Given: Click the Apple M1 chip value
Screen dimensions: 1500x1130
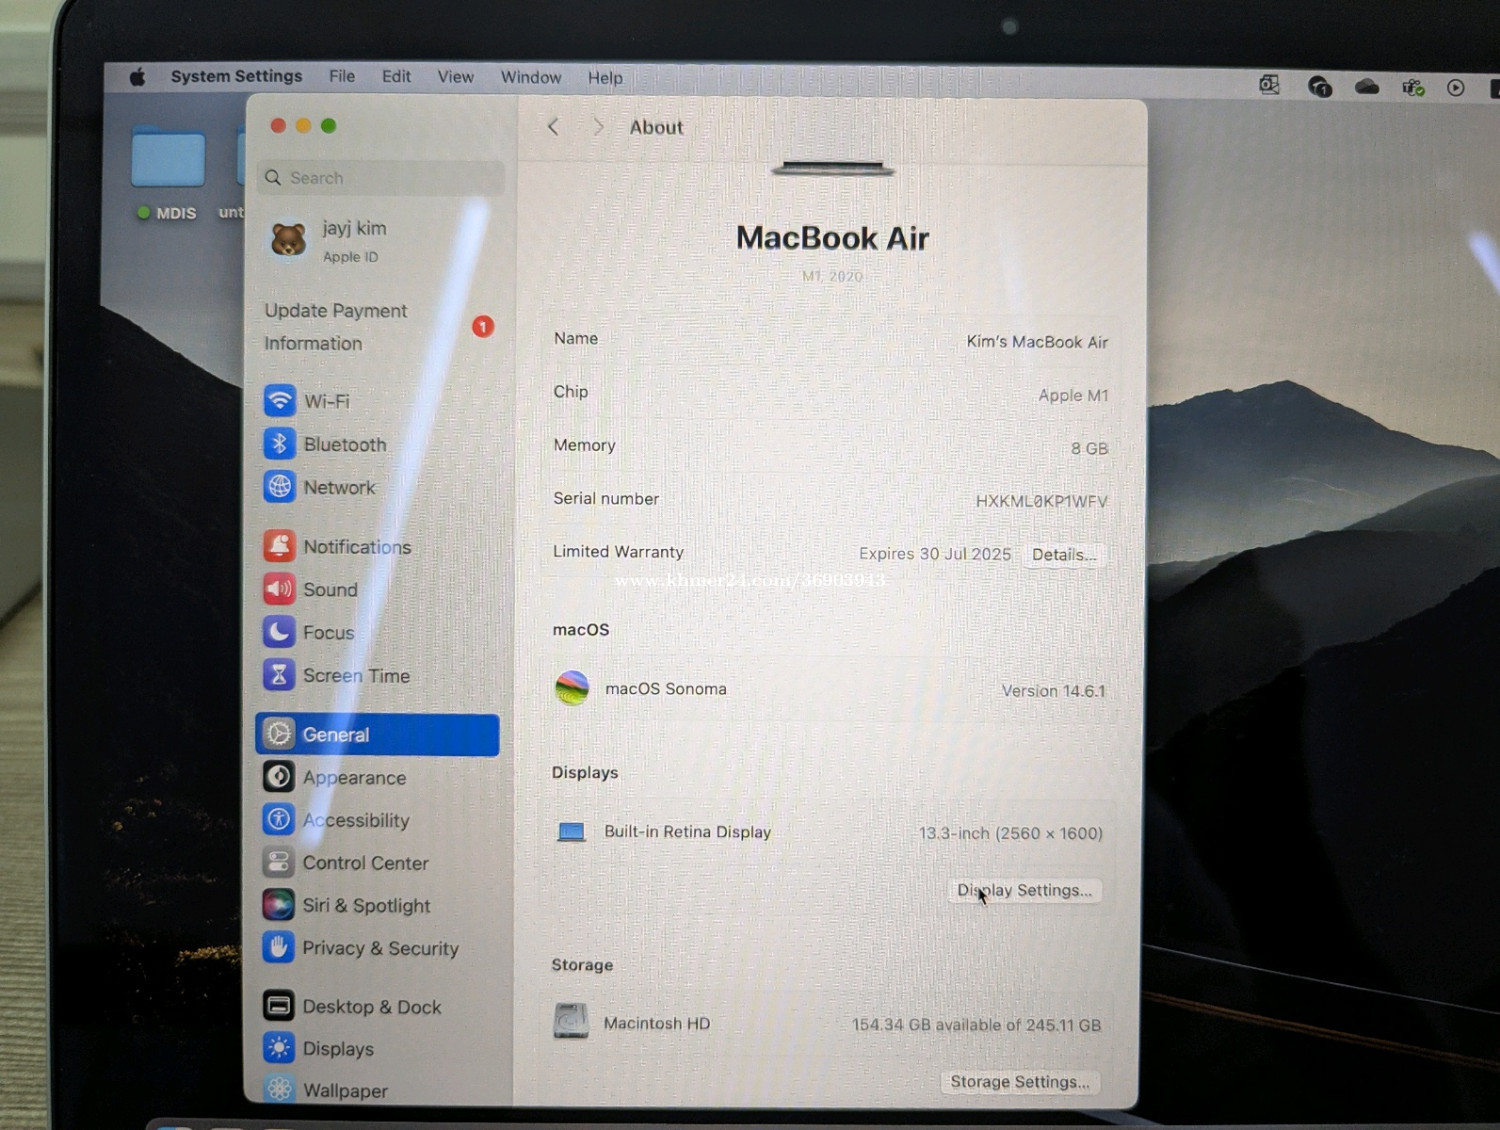Looking at the screenshot, I should pos(1073,395).
